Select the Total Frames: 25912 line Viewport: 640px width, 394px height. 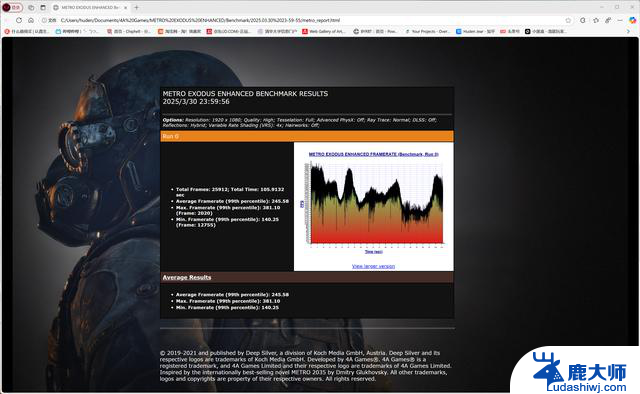click(x=230, y=192)
